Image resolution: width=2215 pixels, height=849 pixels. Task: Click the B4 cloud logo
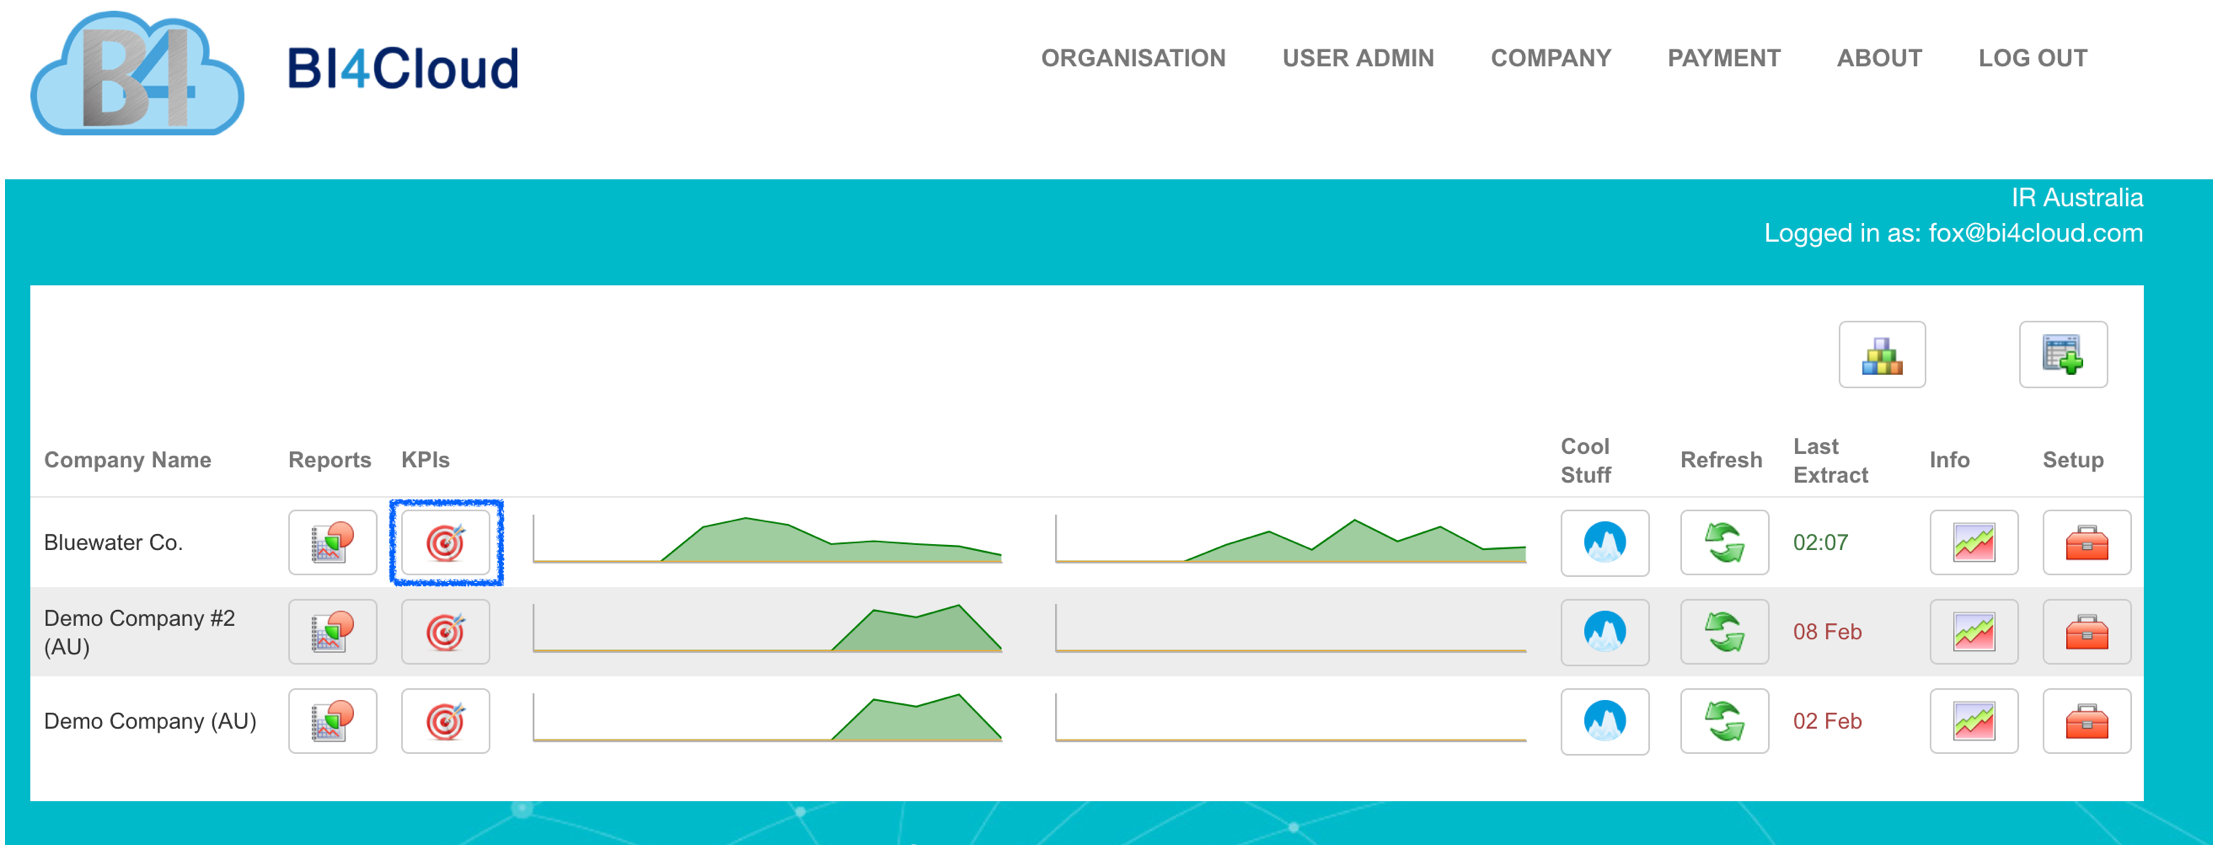pyautogui.click(x=137, y=73)
